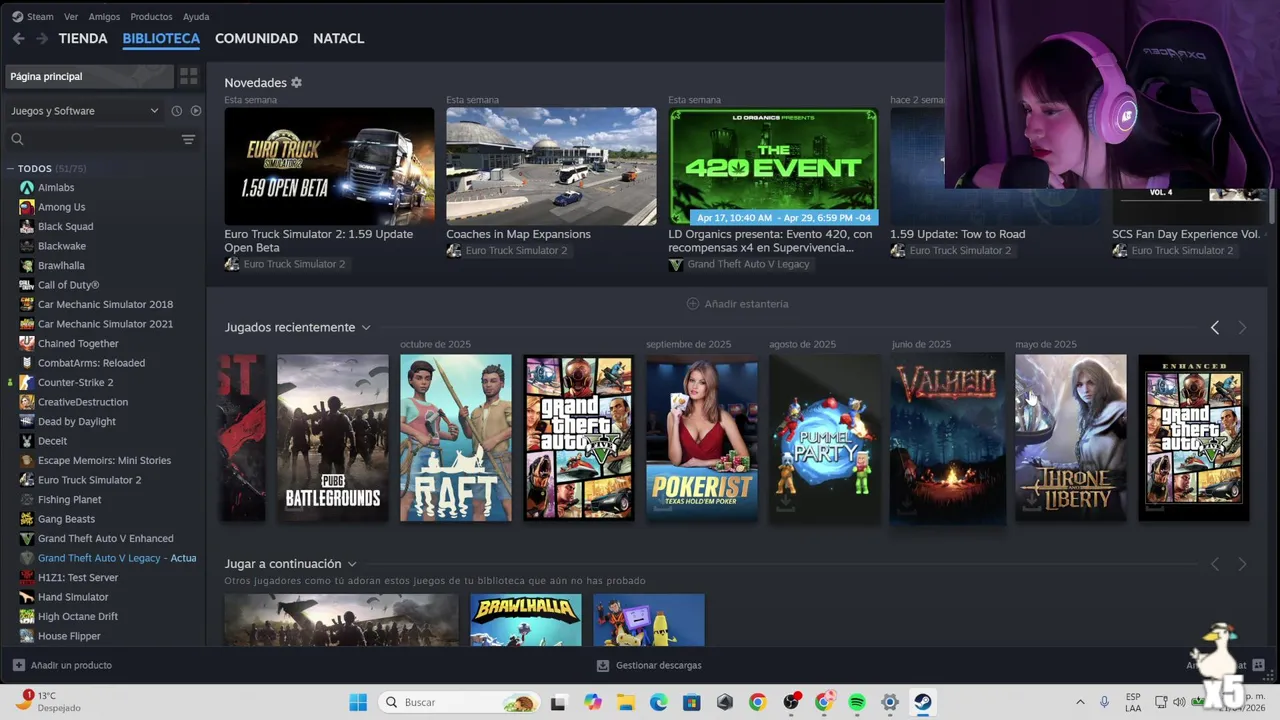Collapse the TODOS category
The image size is (1280, 720).
10,169
